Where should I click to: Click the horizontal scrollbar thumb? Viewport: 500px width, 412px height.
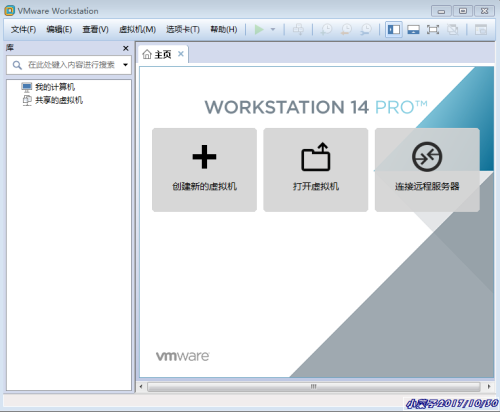pyautogui.click(x=313, y=387)
